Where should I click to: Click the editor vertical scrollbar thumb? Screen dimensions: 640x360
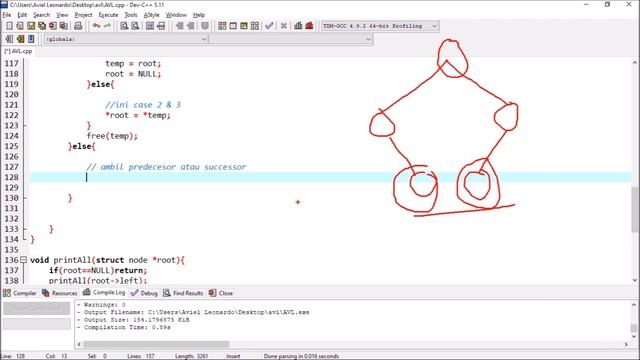635,210
